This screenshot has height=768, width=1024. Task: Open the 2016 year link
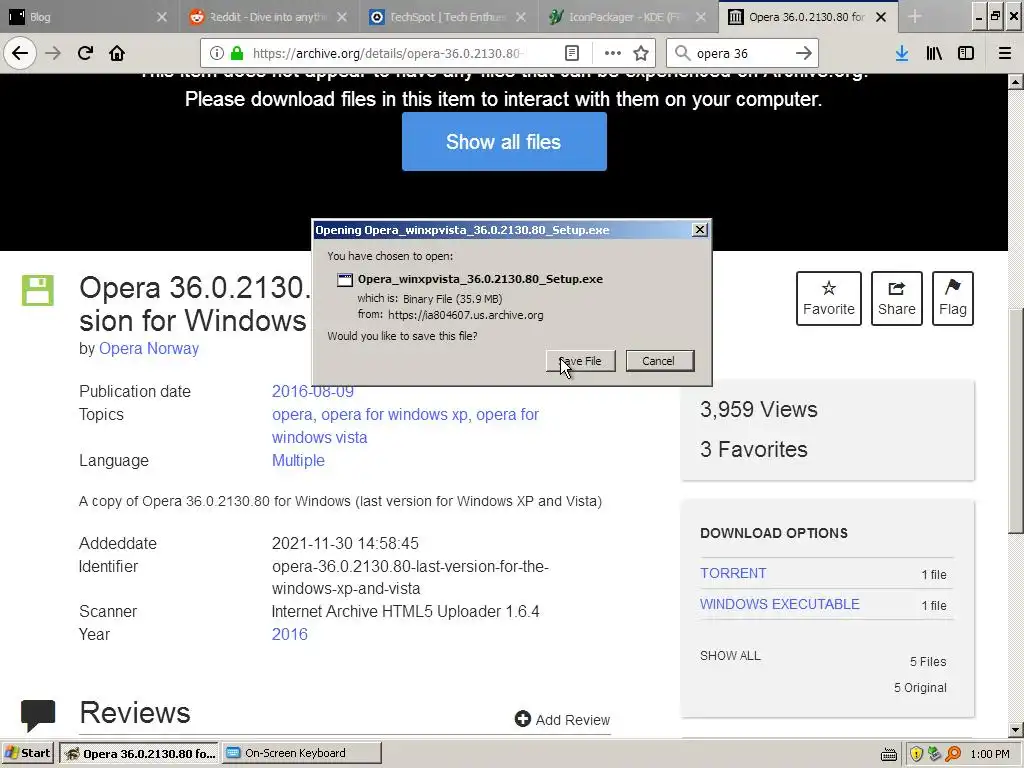point(289,634)
